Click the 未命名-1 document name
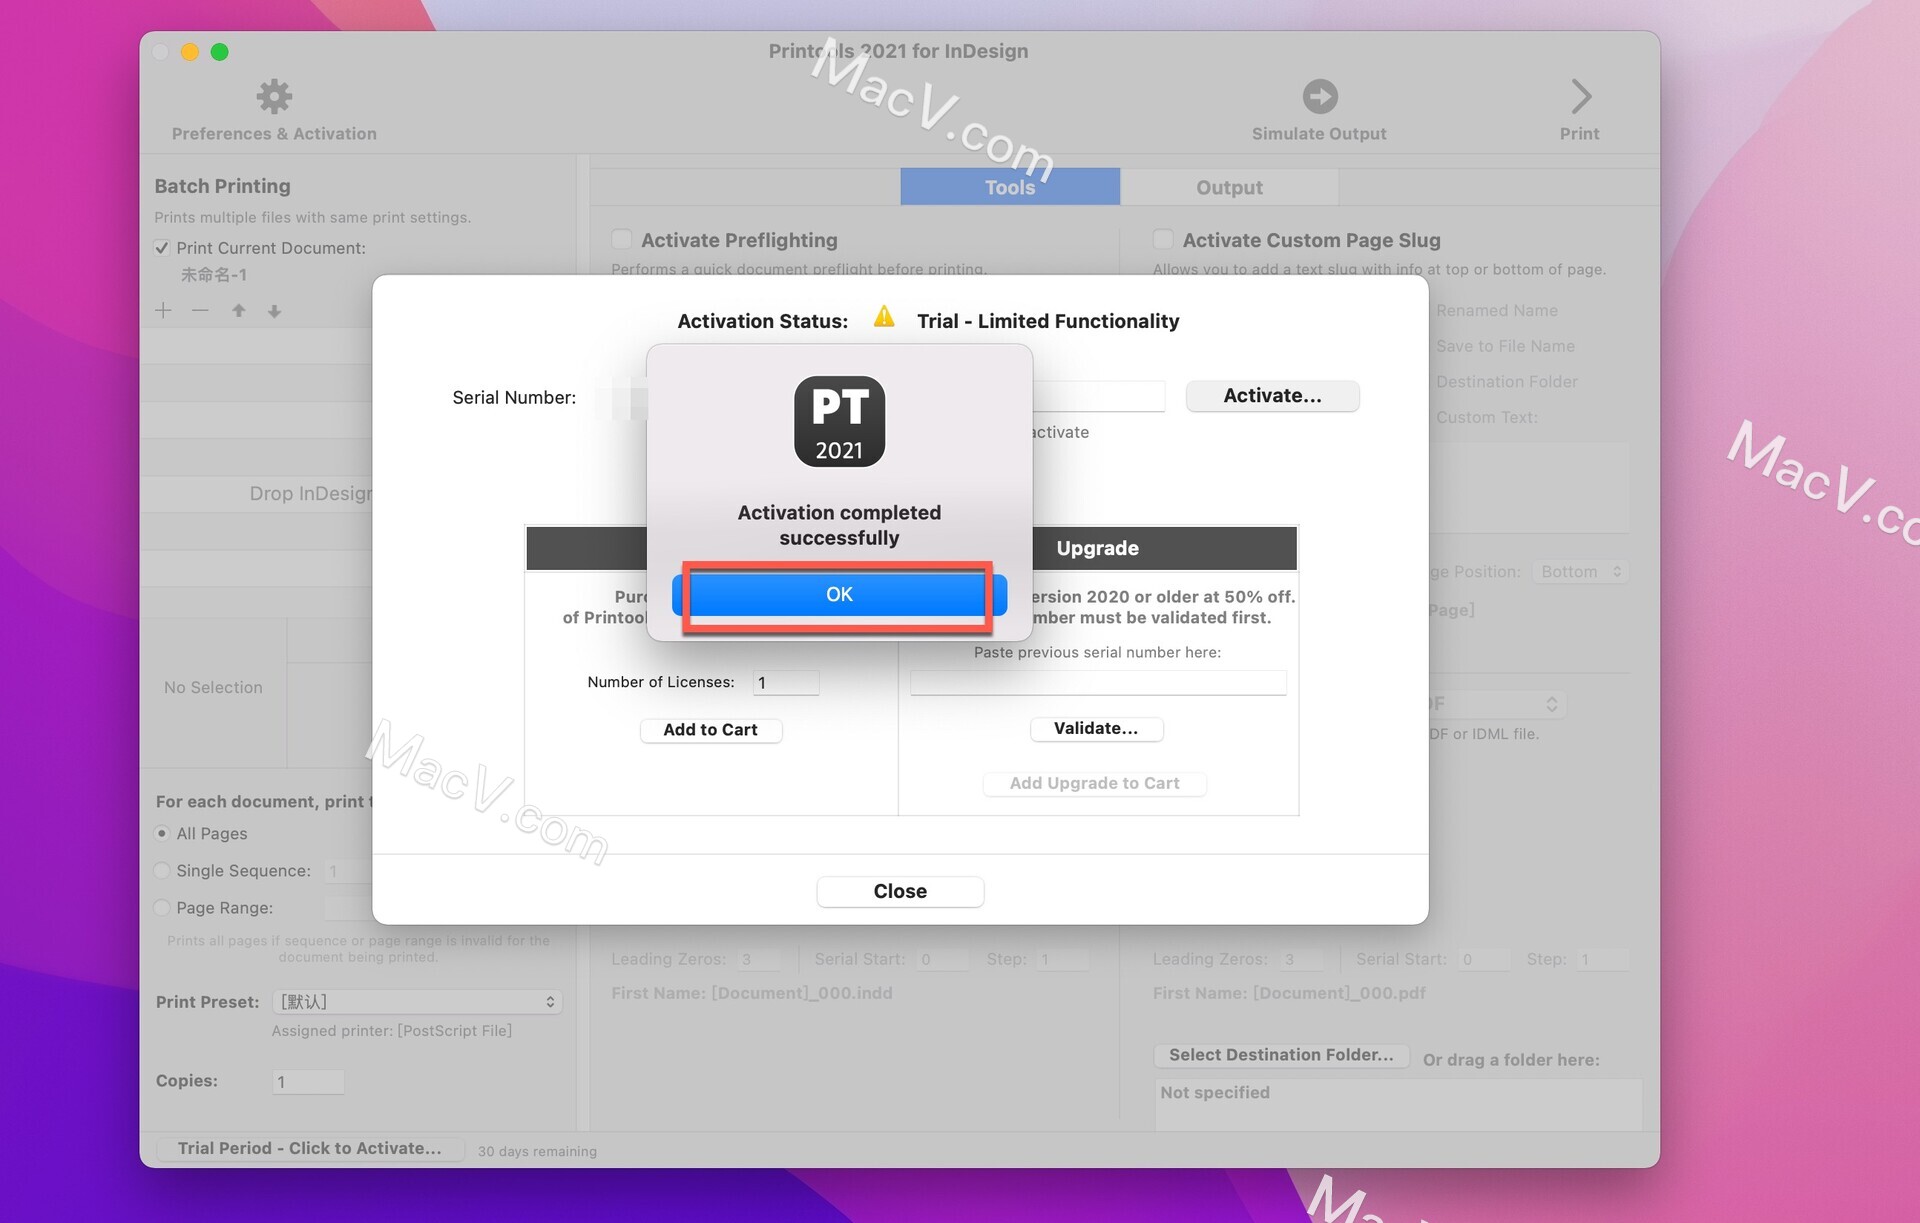 click(213, 275)
